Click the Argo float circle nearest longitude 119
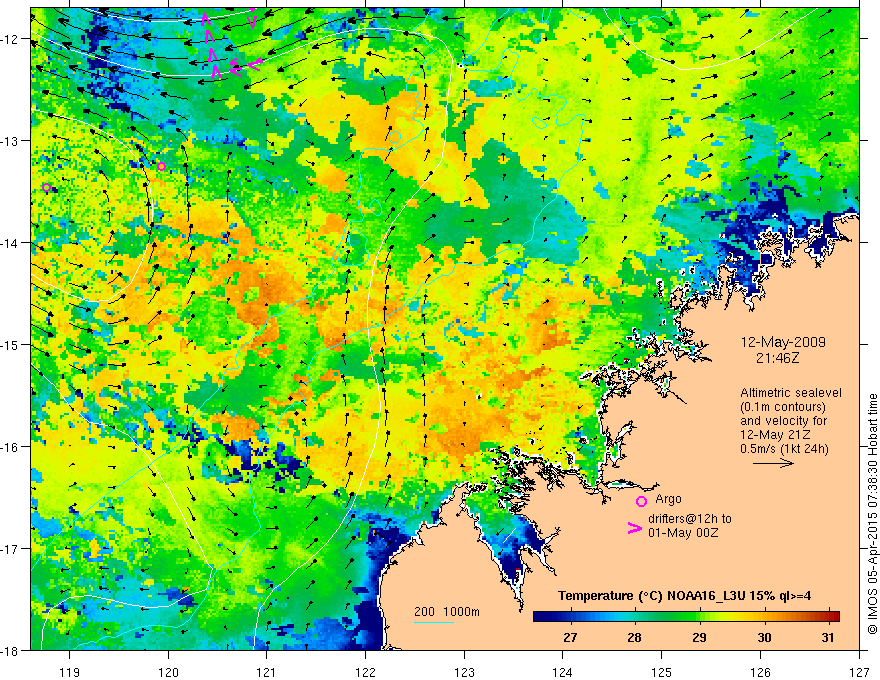 coord(47,187)
